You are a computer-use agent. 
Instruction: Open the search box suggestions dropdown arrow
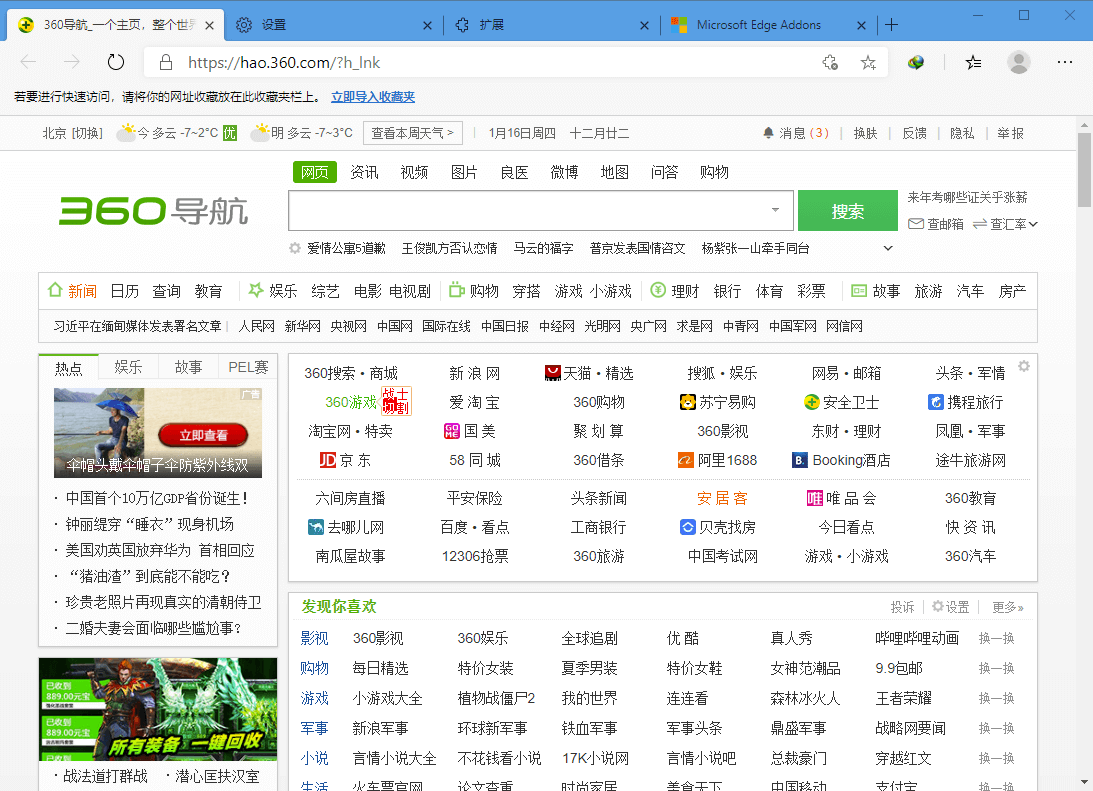tap(775, 210)
